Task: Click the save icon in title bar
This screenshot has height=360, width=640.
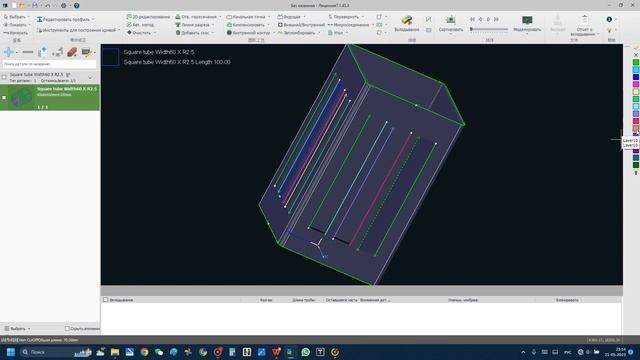Action: point(35,5)
